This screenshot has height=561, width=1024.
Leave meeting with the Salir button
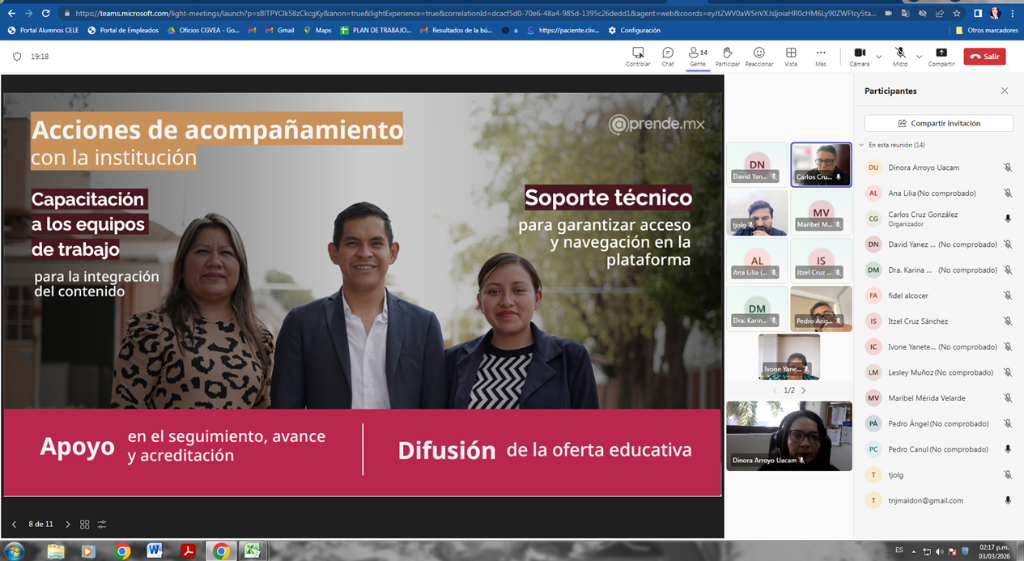click(985, 56)
